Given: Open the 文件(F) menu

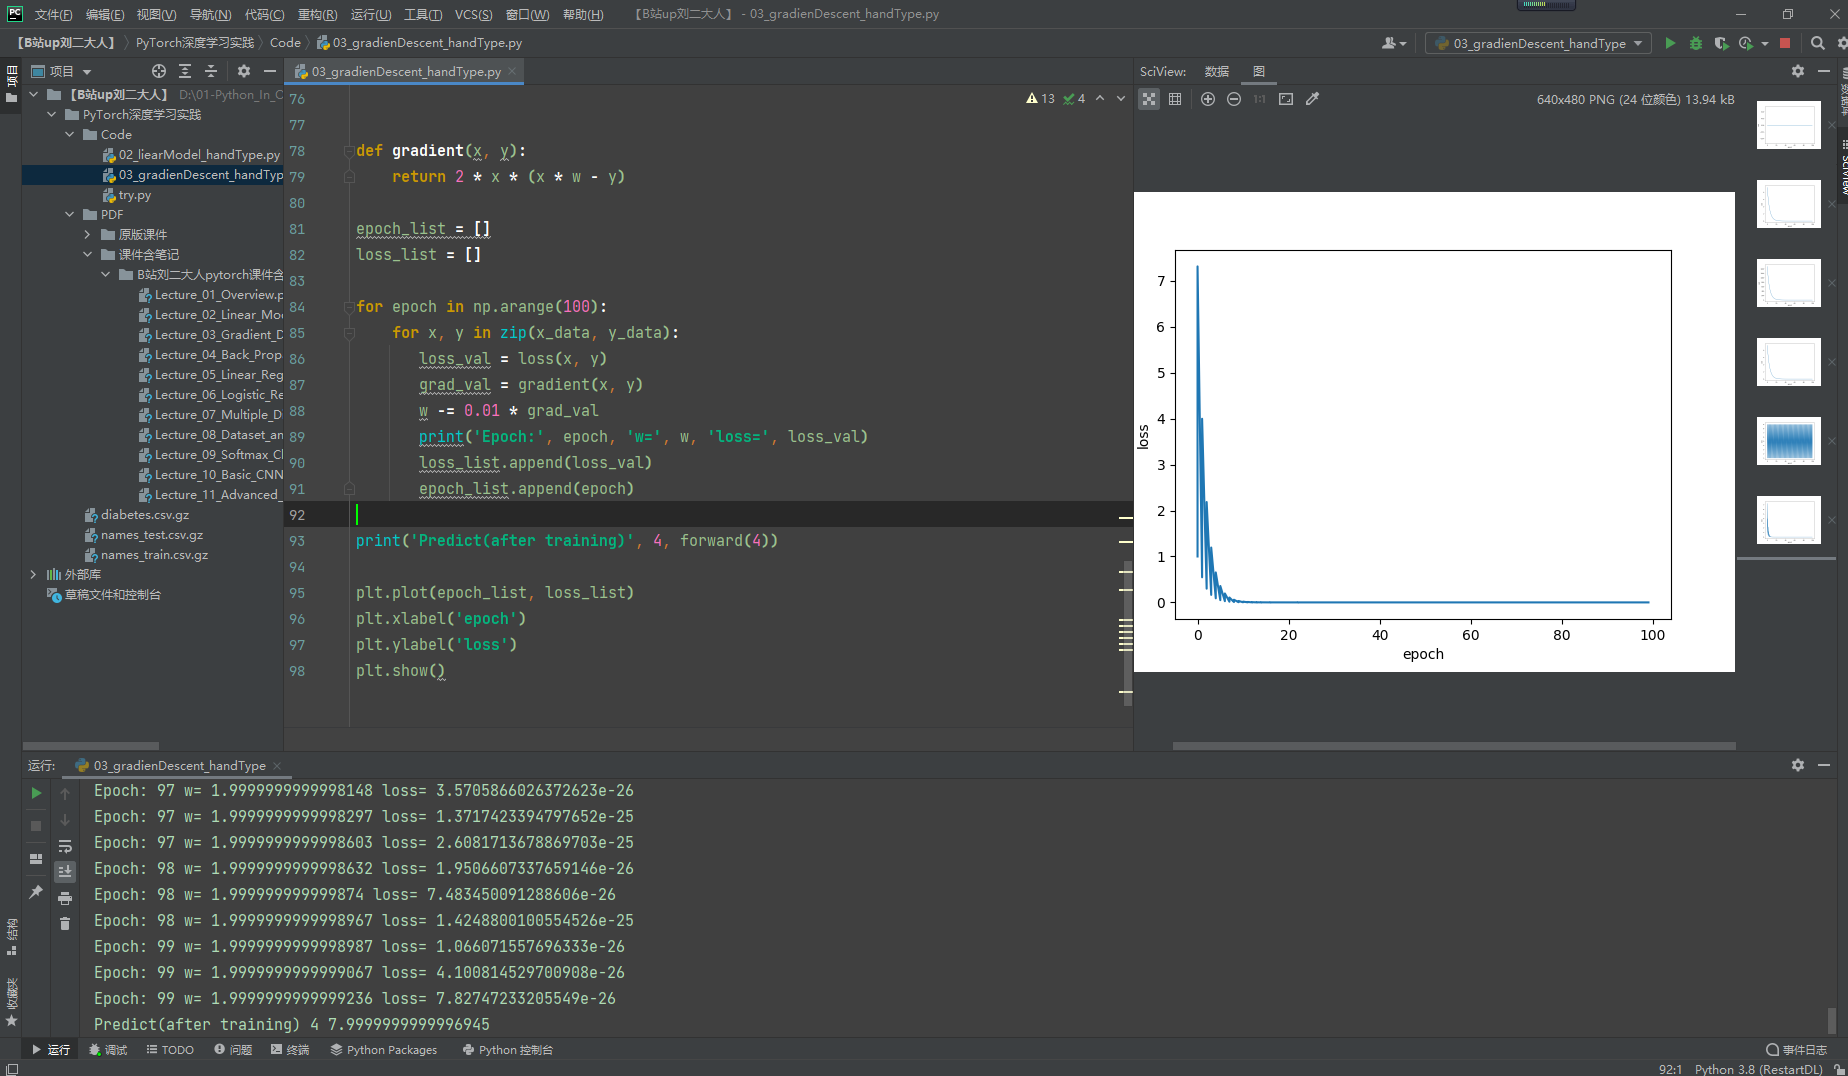Looking at the screenshot, I should [x=53, y=14].
